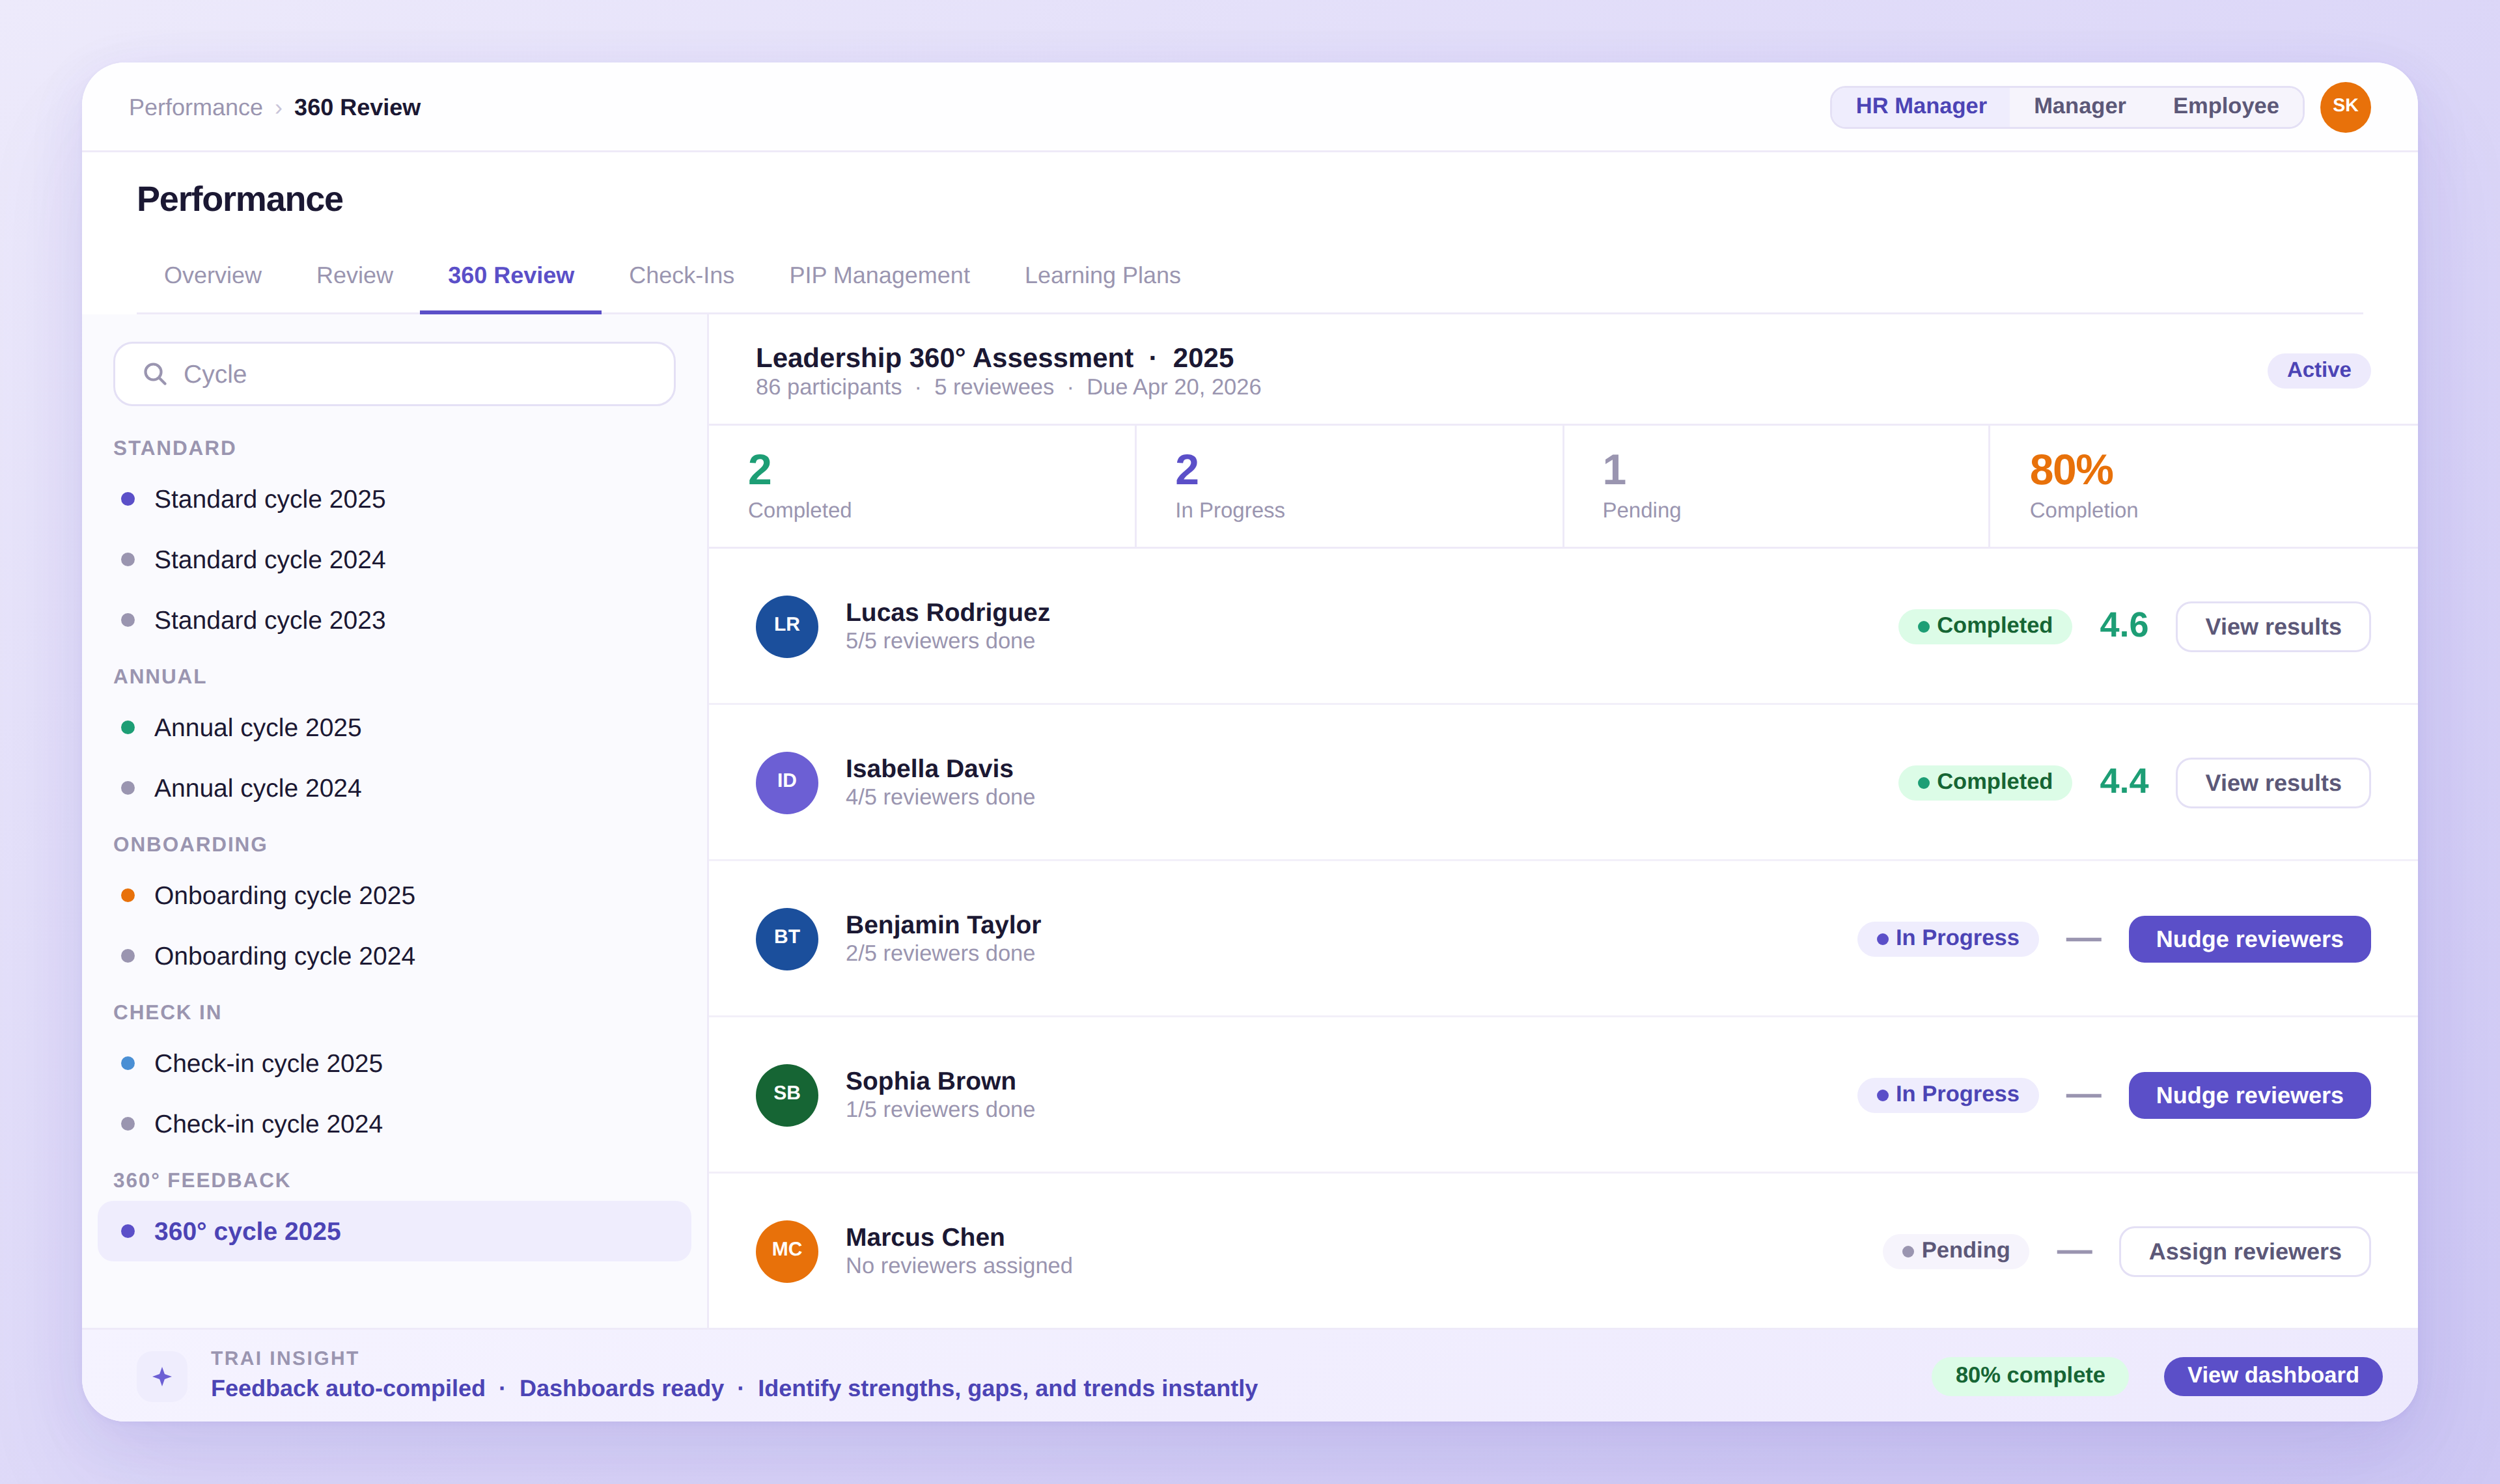Open the PIP Management tab

879,275
